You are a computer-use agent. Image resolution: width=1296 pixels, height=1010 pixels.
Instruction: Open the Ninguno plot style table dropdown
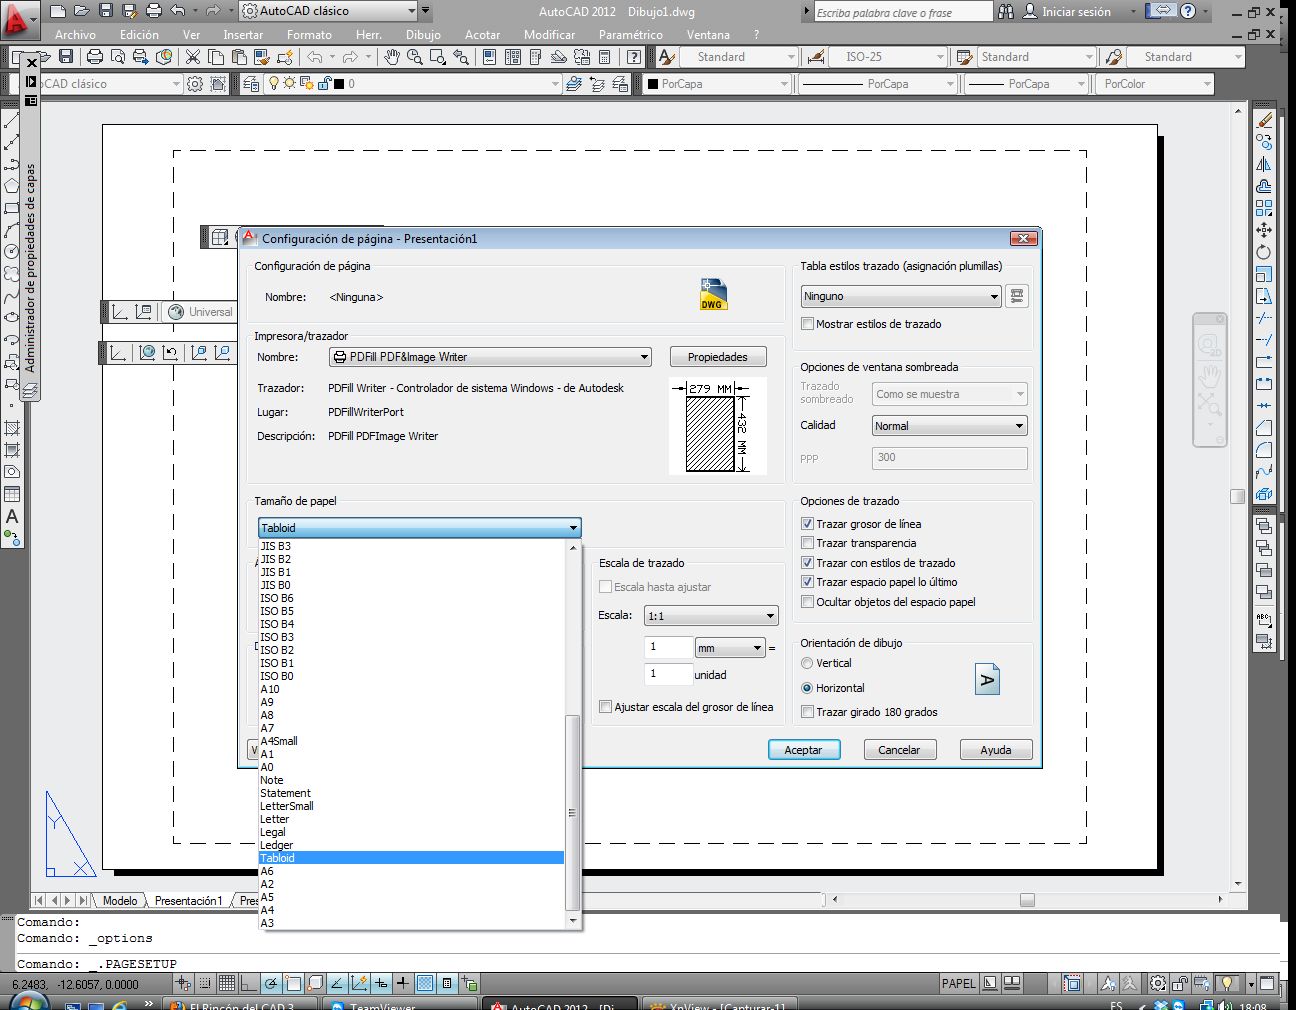click(901, 296)
